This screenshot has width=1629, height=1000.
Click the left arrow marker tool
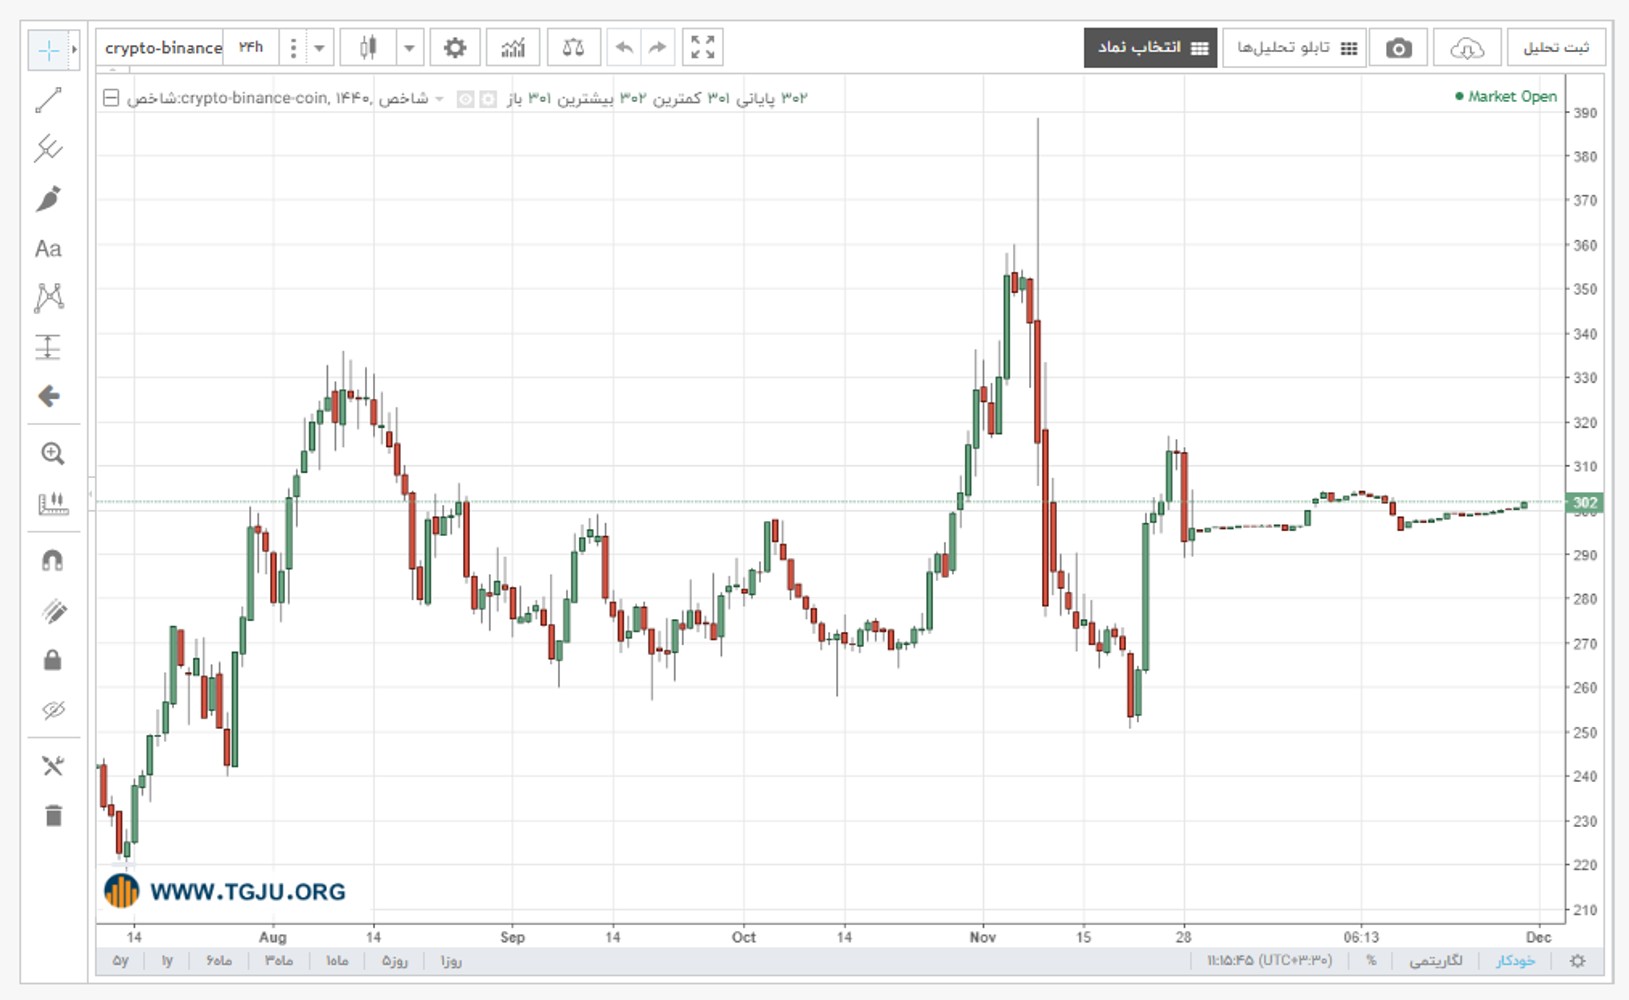pos(48,396)
